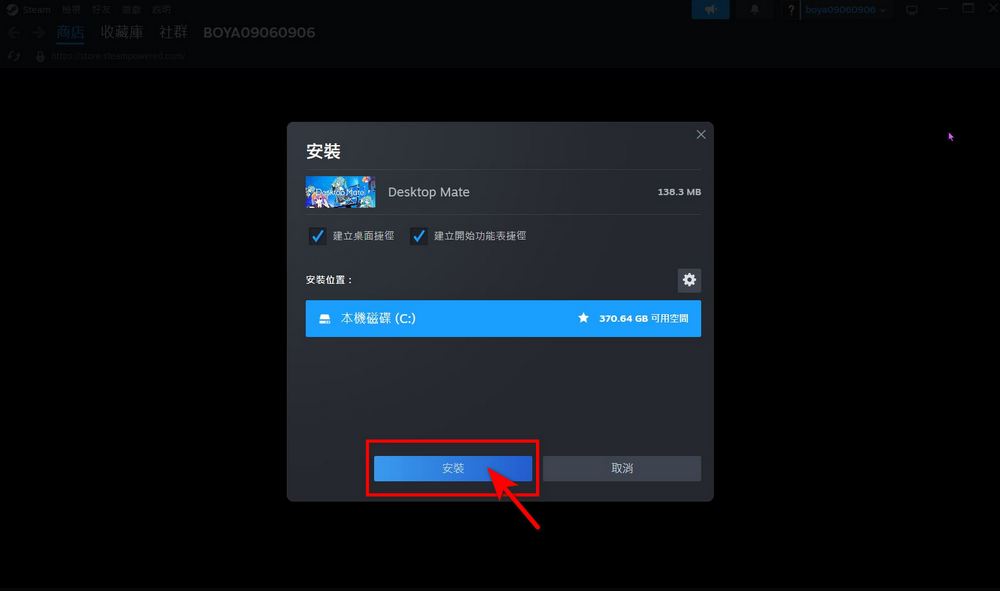
Task: Uncheck the 建立開始功能表捷徑 start menu shortcut checkbox
Action: [x=418, y=236]
